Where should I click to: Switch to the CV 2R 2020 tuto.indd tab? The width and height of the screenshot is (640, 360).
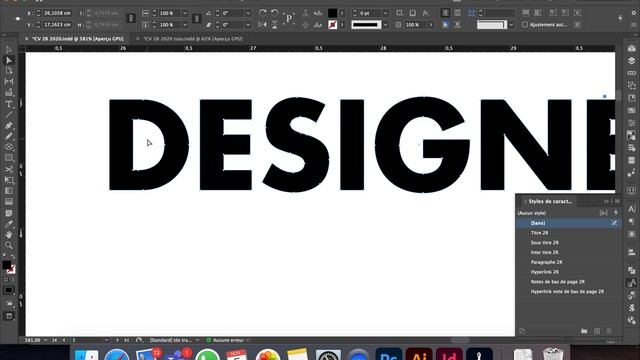click(x=193, y=39)
